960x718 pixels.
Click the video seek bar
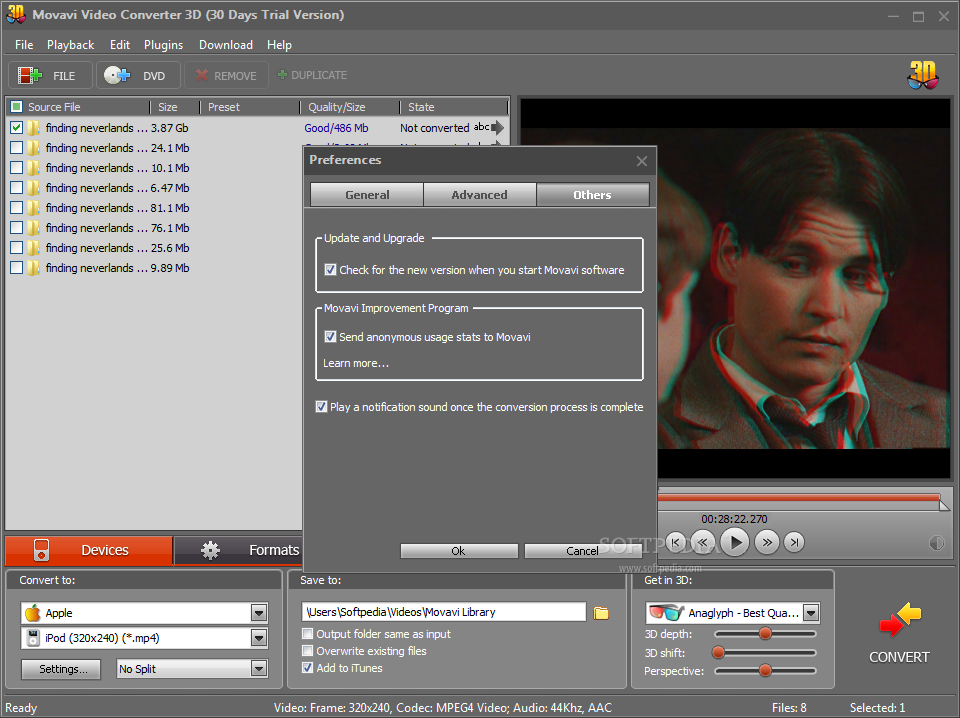click(799, 498)
